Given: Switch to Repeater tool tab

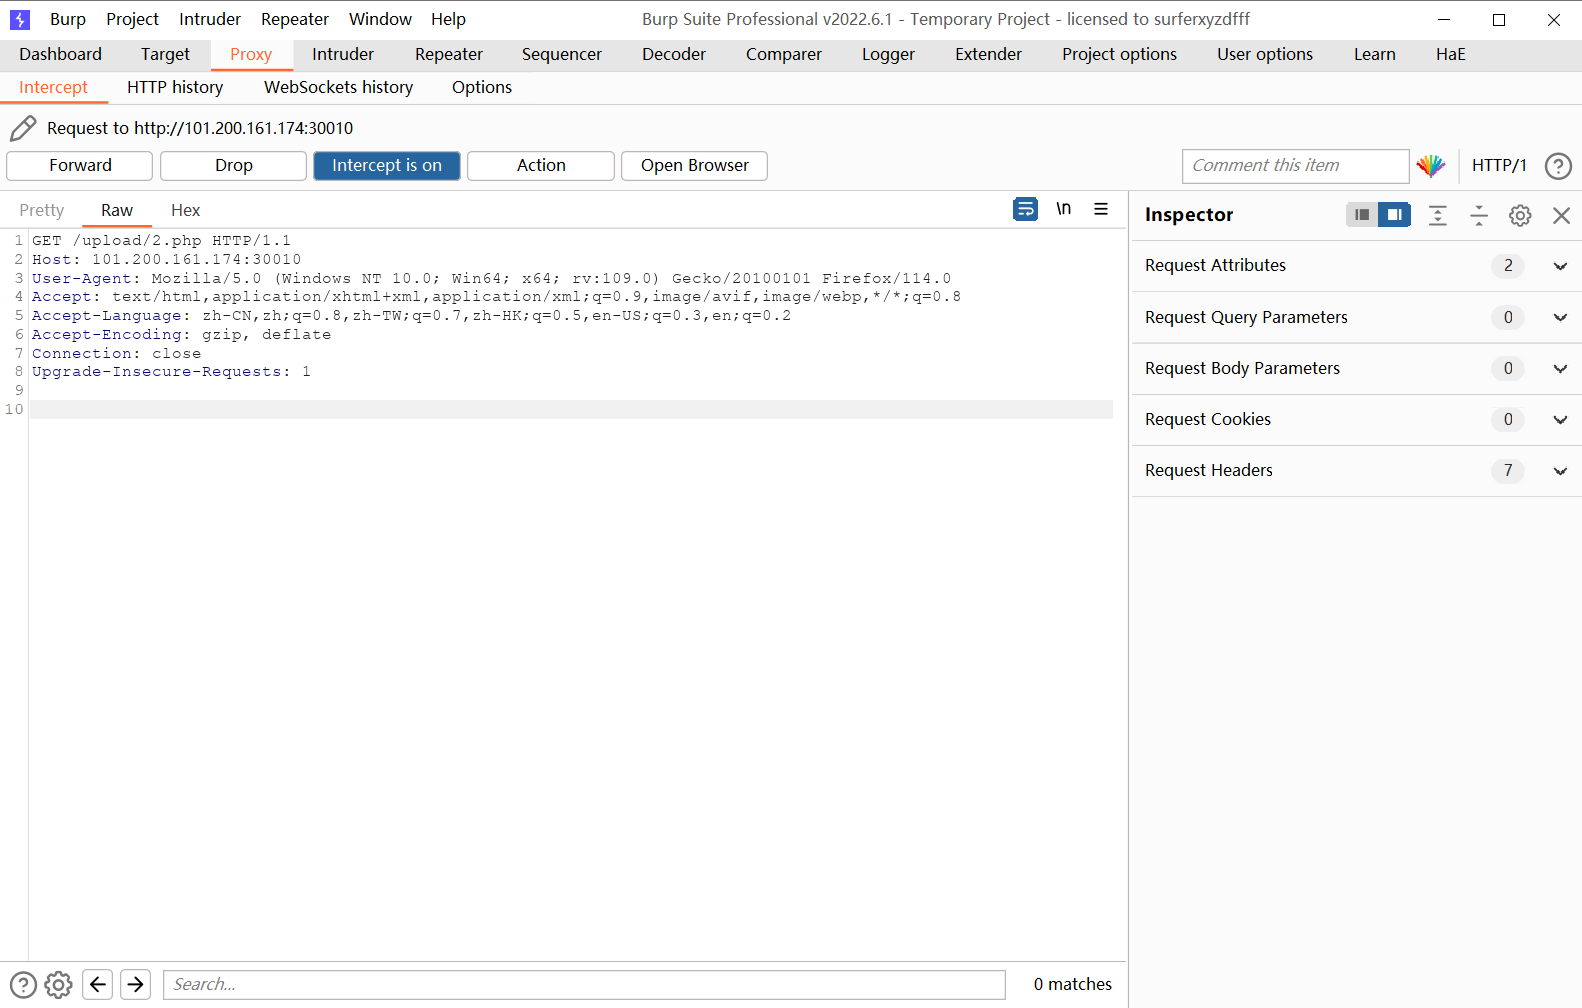Looking at the screenshot, I should pos(449,55).
